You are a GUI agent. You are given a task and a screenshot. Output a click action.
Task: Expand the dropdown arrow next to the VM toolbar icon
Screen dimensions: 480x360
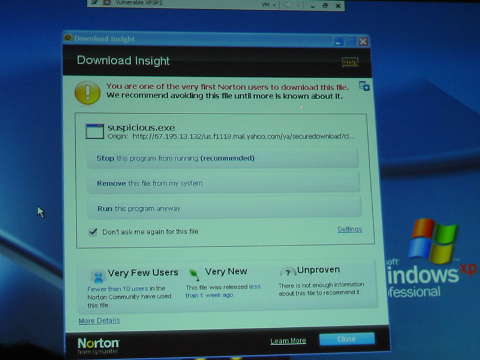298,5
